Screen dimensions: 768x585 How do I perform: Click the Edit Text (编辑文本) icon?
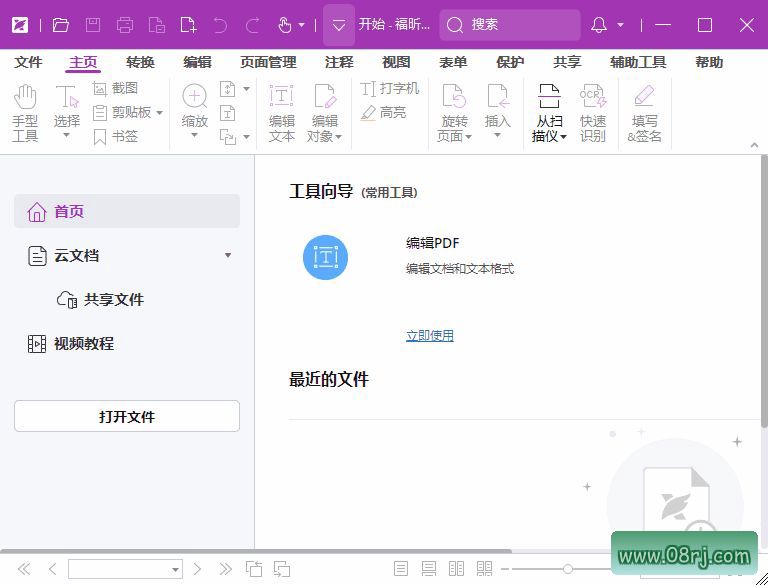click(282, 112)
